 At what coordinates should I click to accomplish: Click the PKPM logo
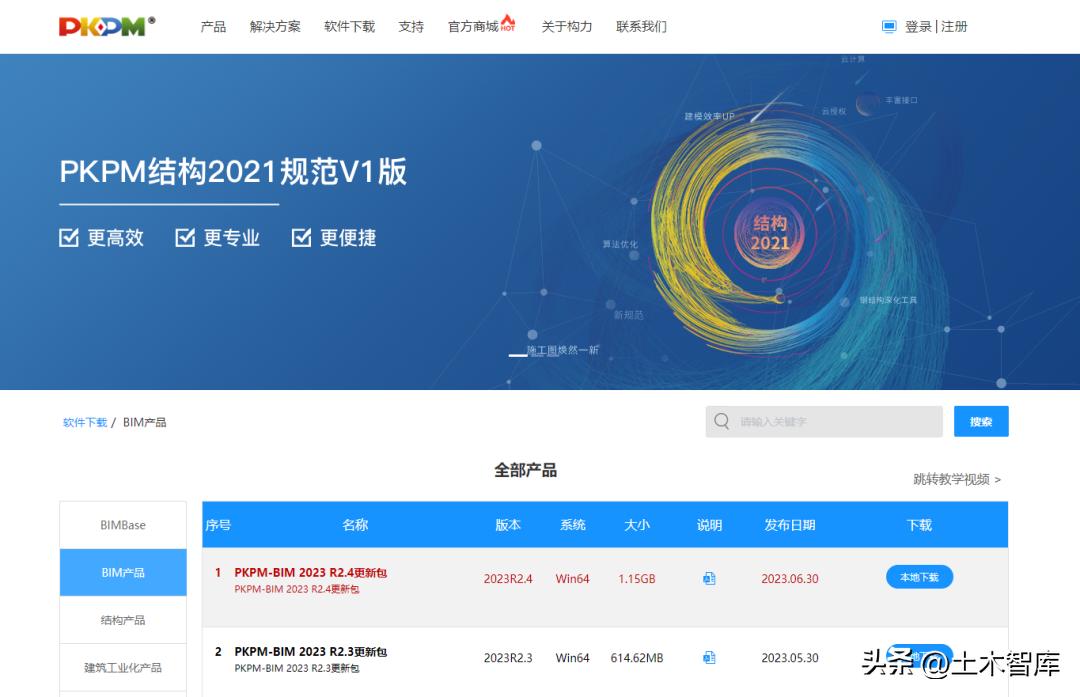pos(107,26)
